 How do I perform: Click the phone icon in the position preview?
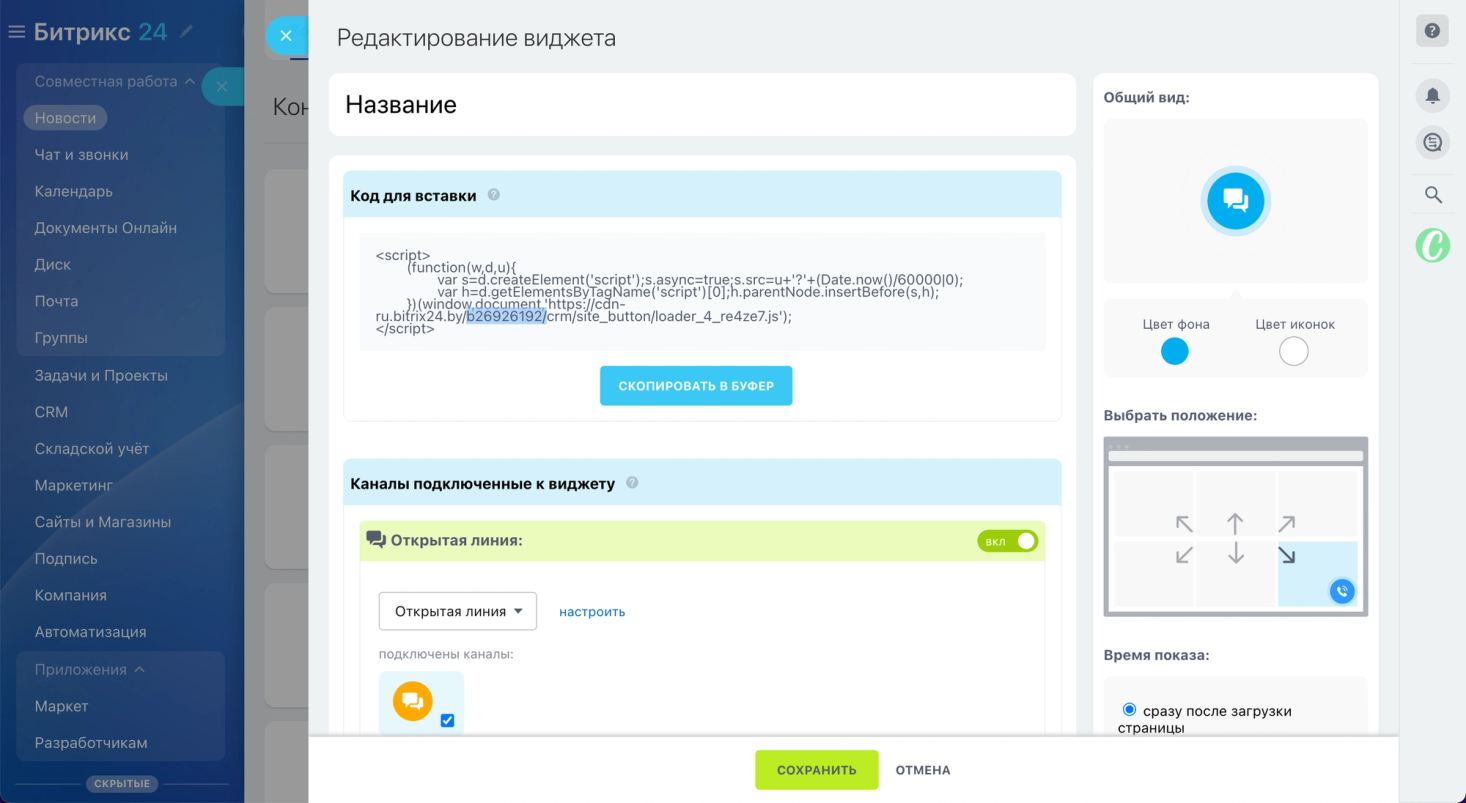[x=1342, y=591]
